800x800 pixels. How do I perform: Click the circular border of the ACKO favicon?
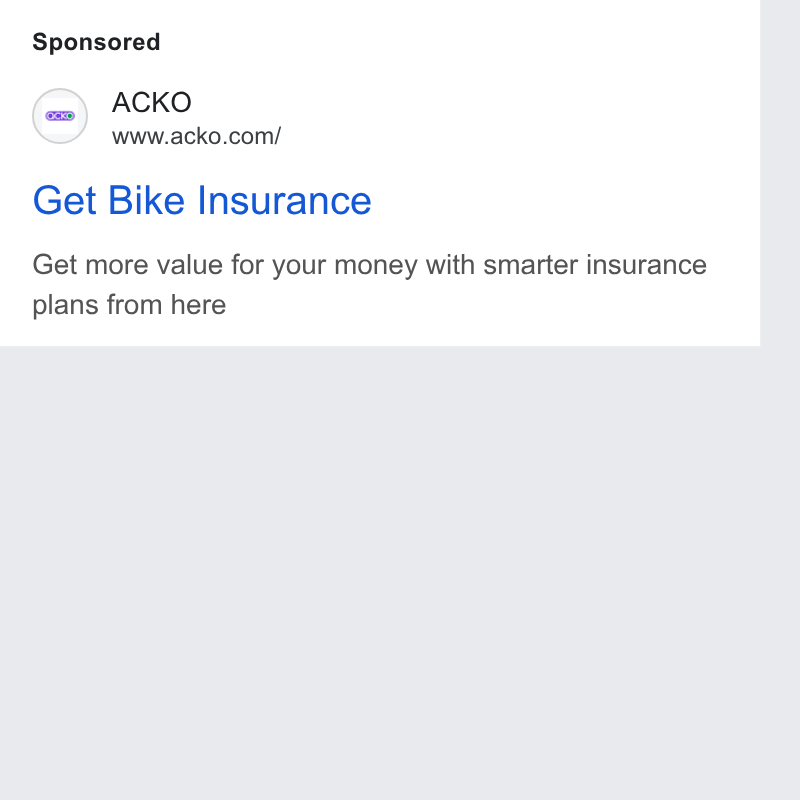click(x=60, y=89)
